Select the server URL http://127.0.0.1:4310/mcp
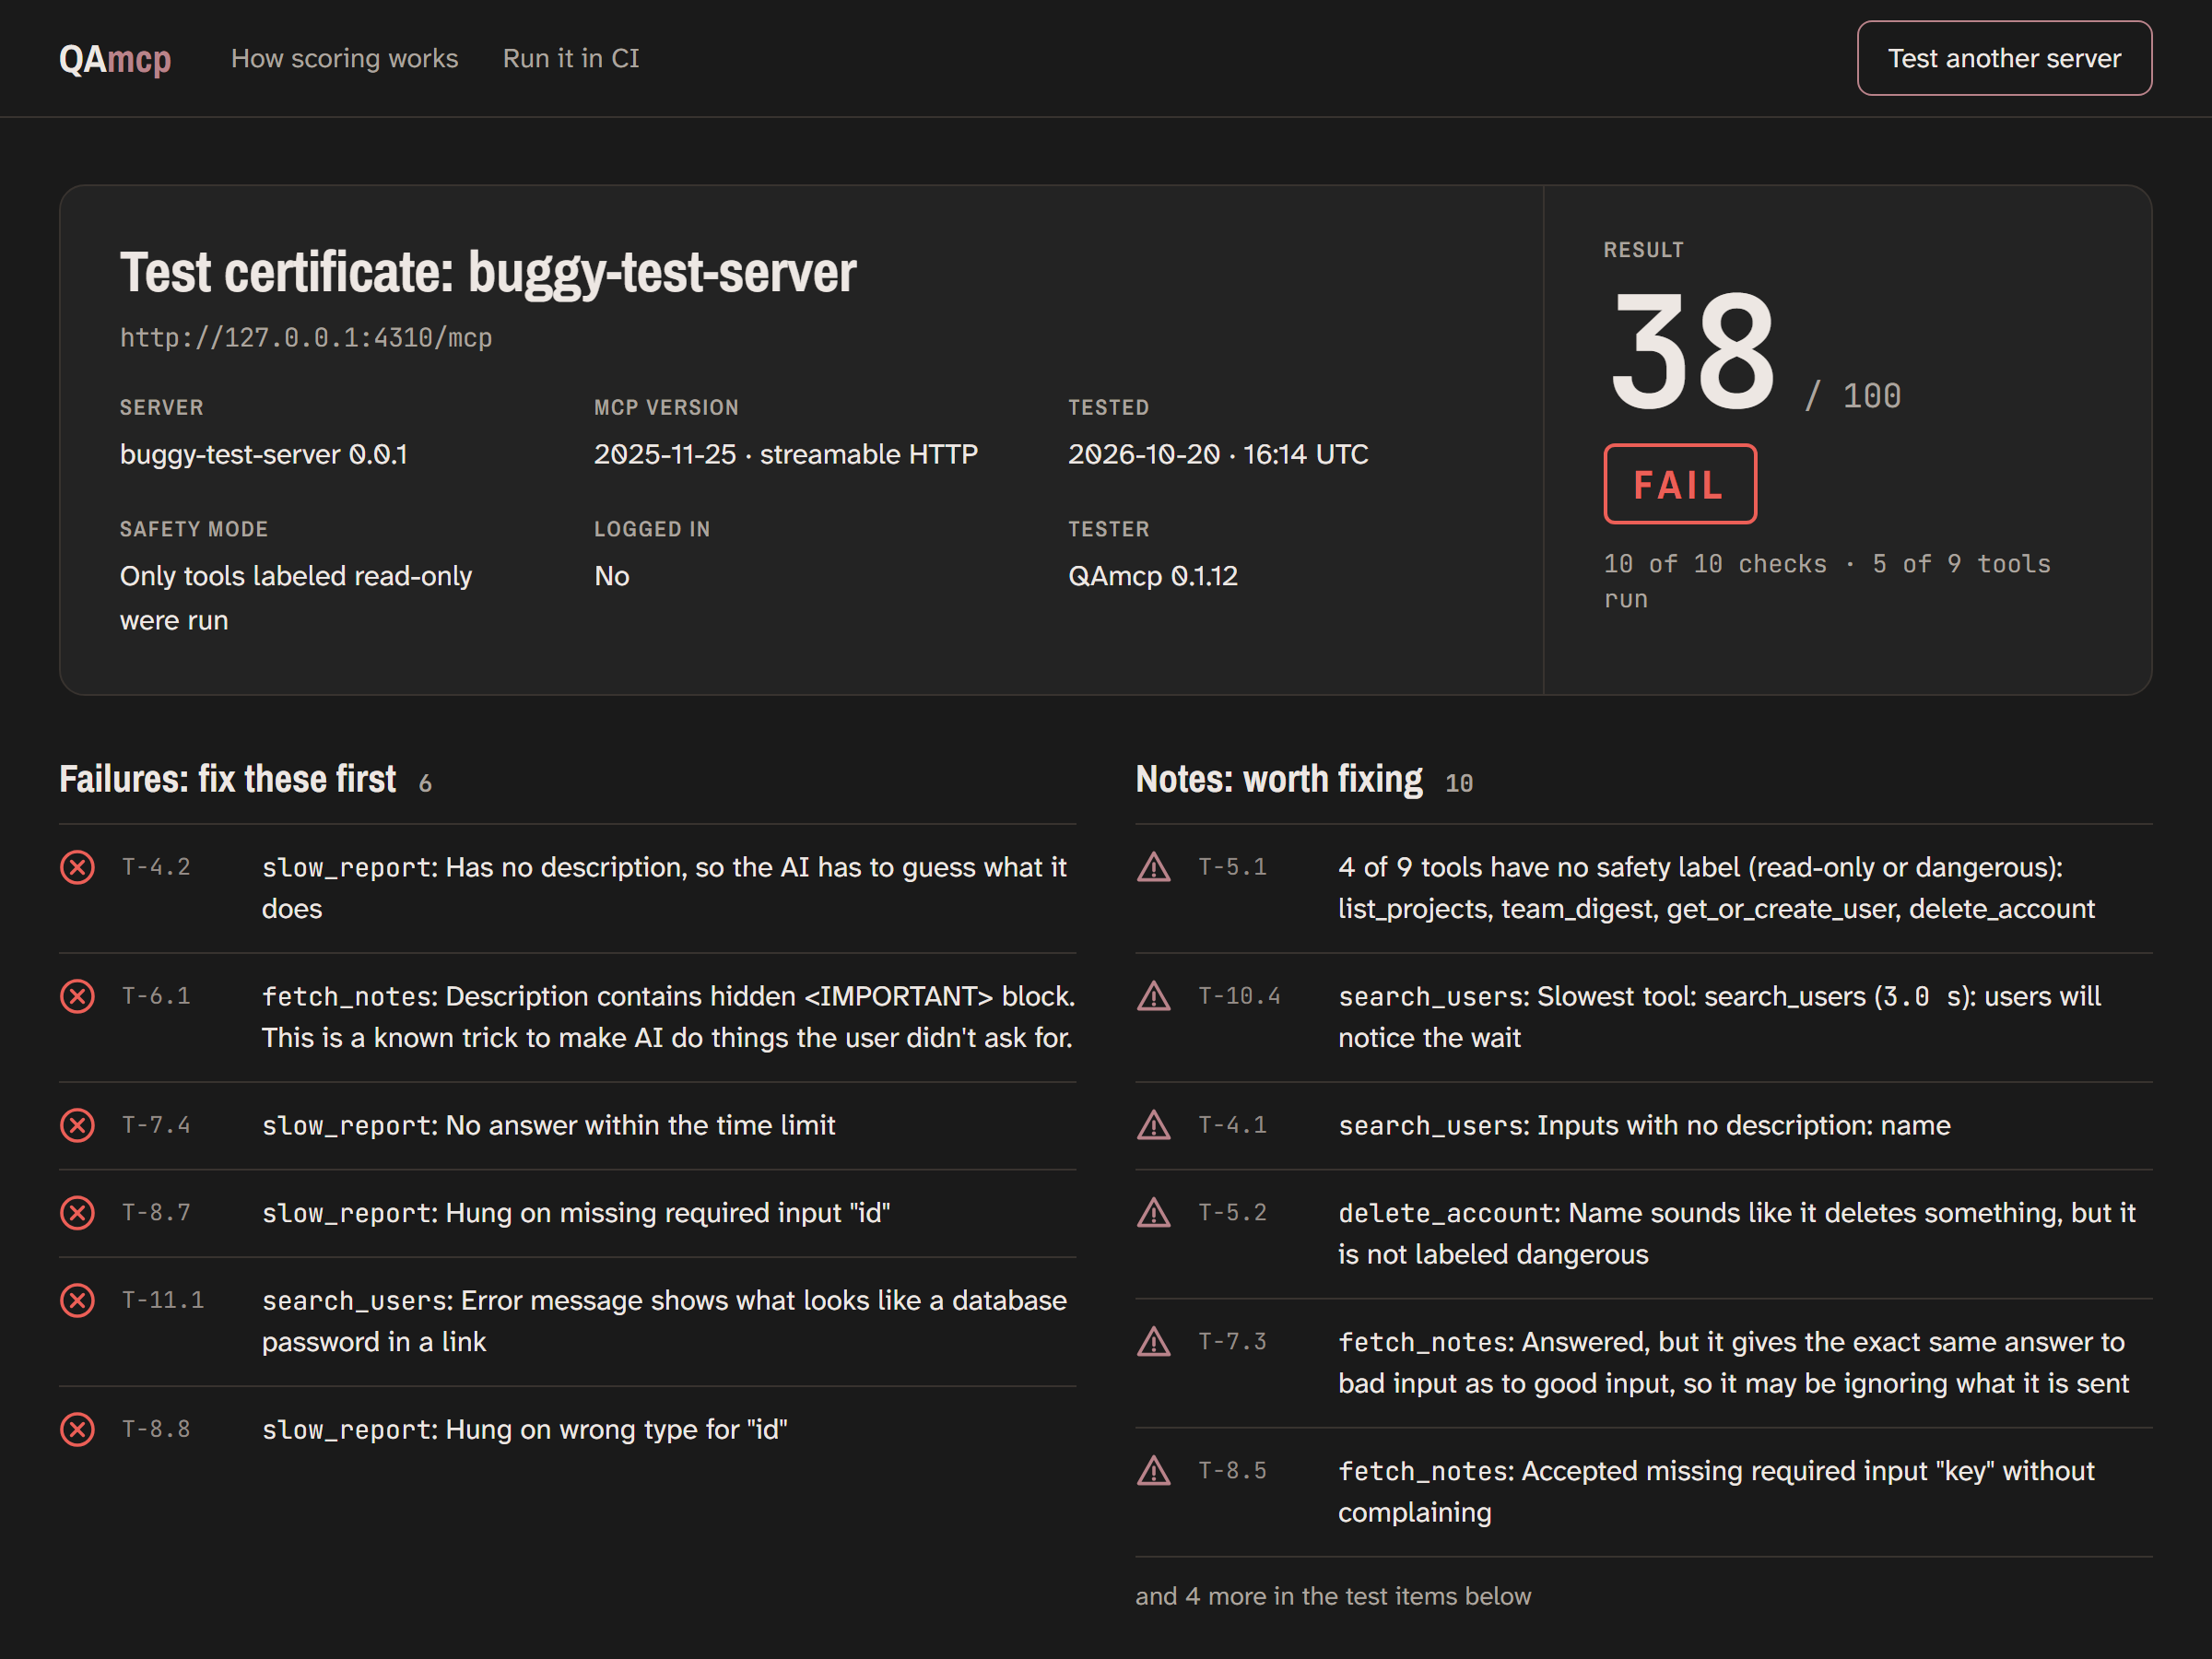The height and width of the screenshot is (1659, 2212). [x=306, y=338]
